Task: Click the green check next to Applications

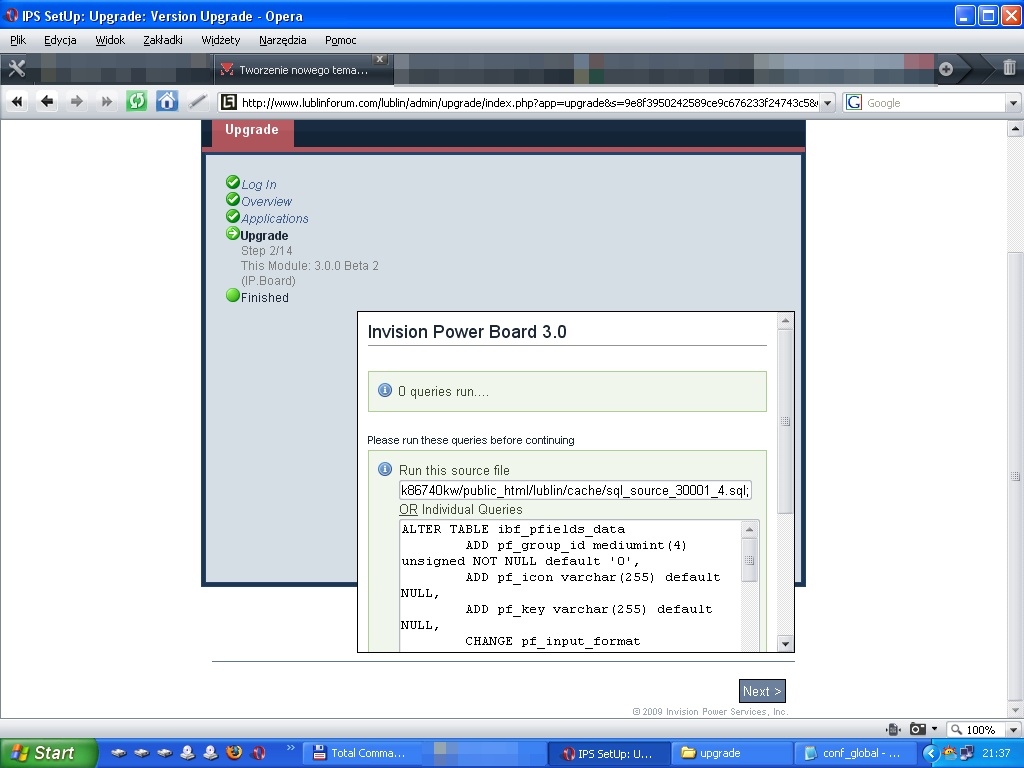Action: [x=232, y=216]
